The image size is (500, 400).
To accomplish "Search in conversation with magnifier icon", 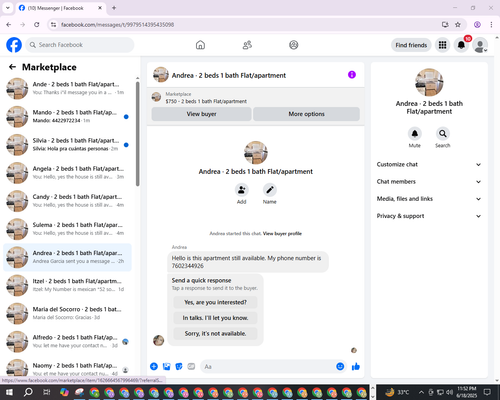I will [443, 134].
